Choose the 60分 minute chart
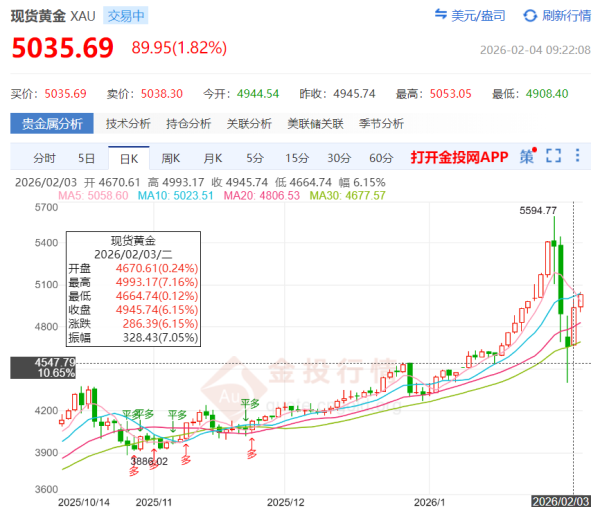This screenshot has height=507, width=600. 381,158
